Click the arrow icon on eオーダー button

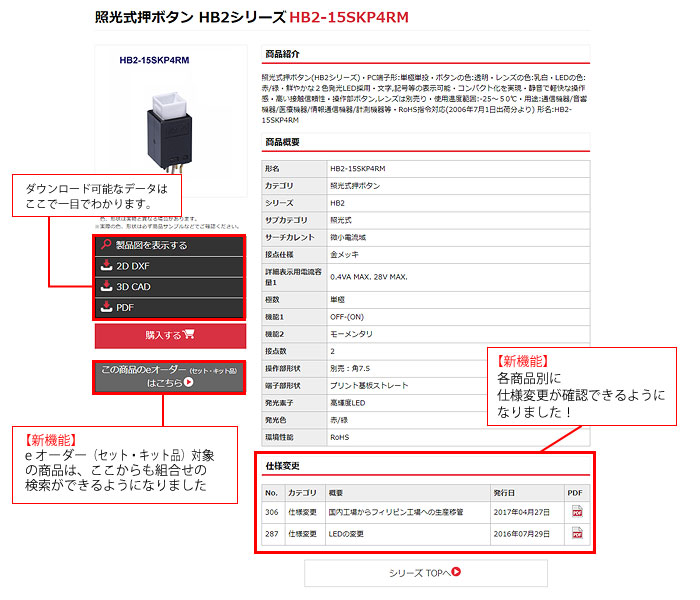[188, 382]
